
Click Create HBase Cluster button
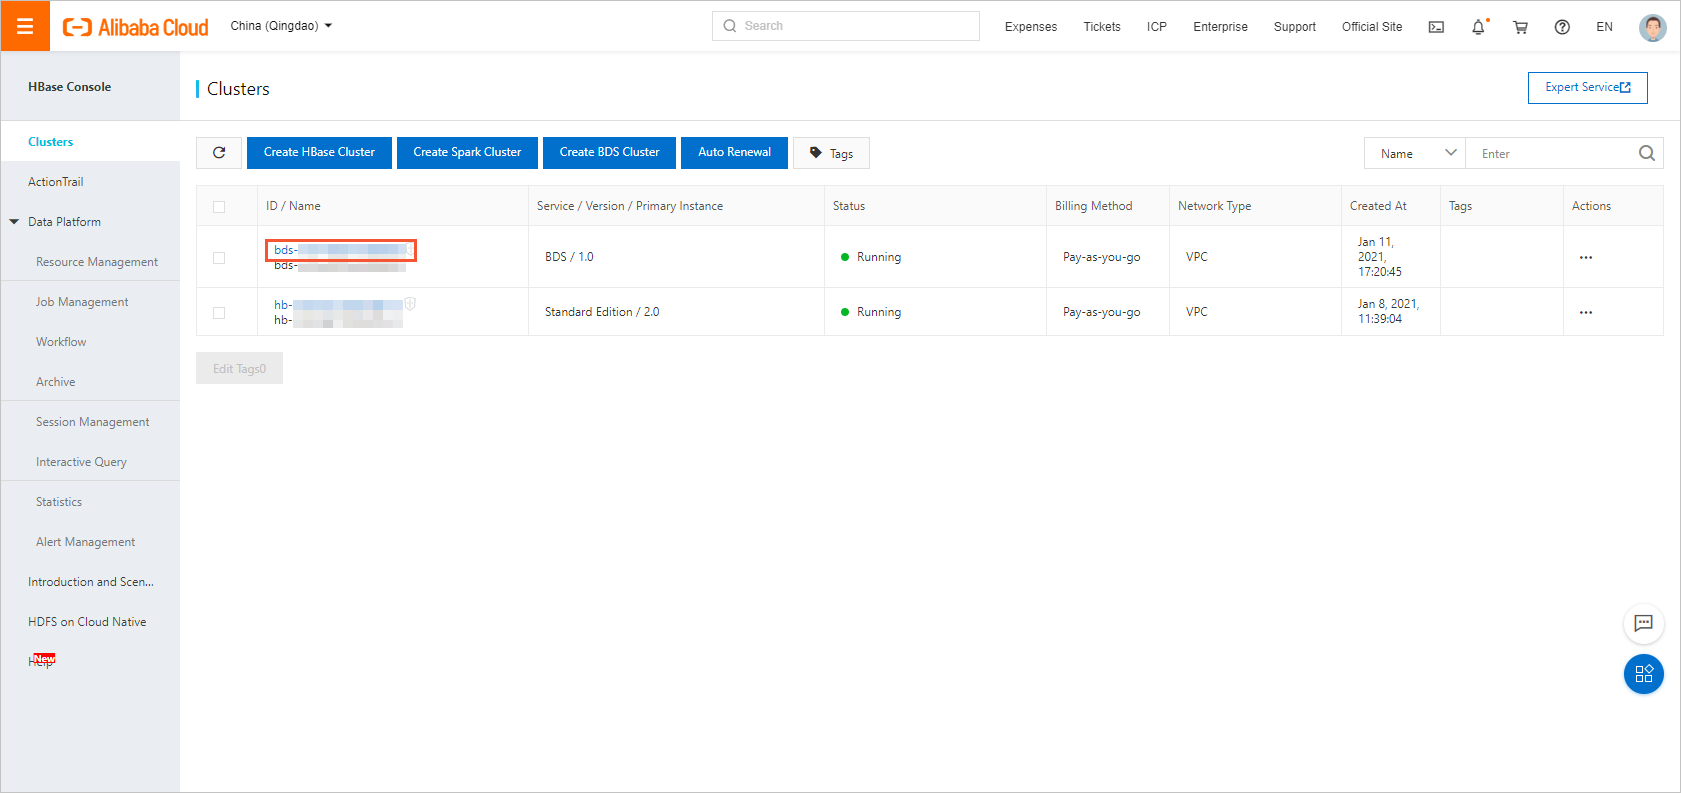click(x=319, y=153)
